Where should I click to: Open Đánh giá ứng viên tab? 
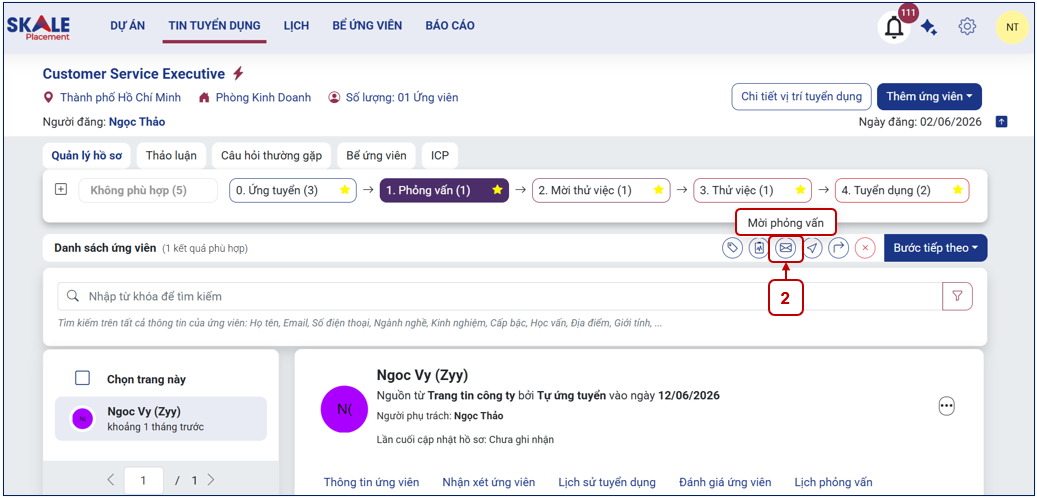[725, 482]
